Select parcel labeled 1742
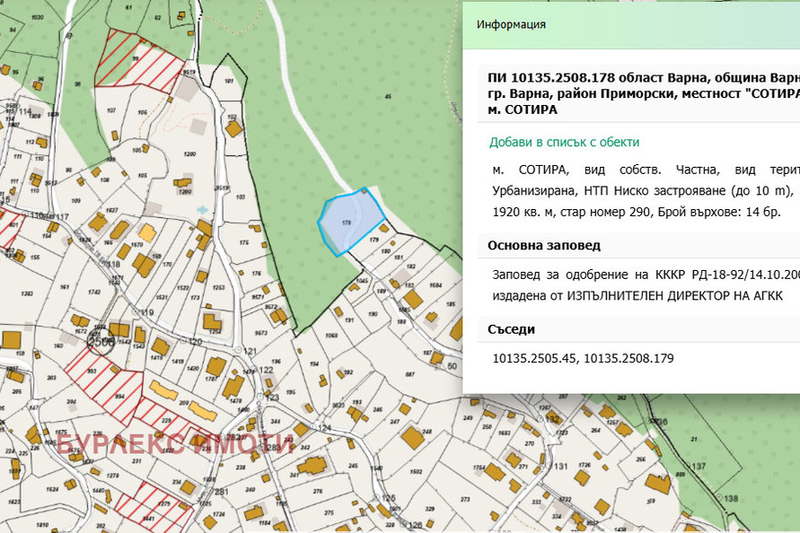800x533 pixels. 94,292
